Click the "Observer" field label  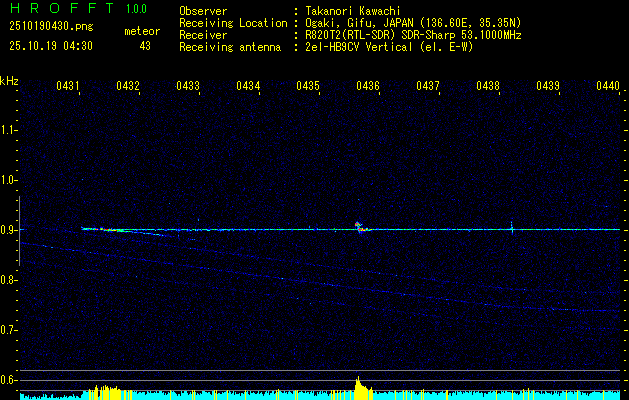click(203, 11)
